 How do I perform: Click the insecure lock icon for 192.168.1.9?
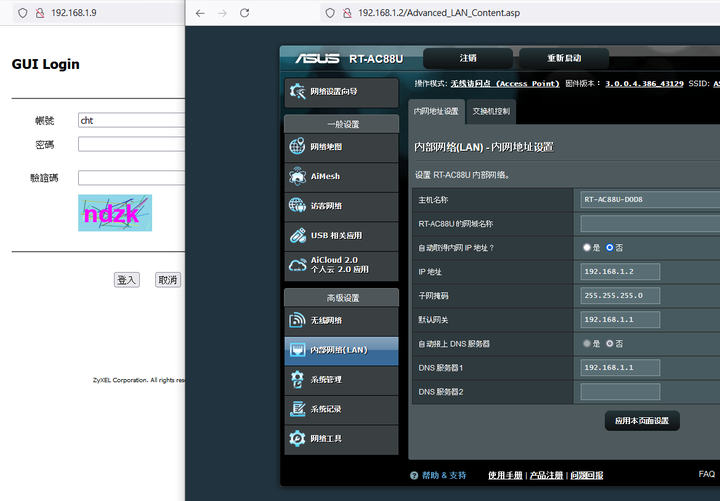(40, 13)
